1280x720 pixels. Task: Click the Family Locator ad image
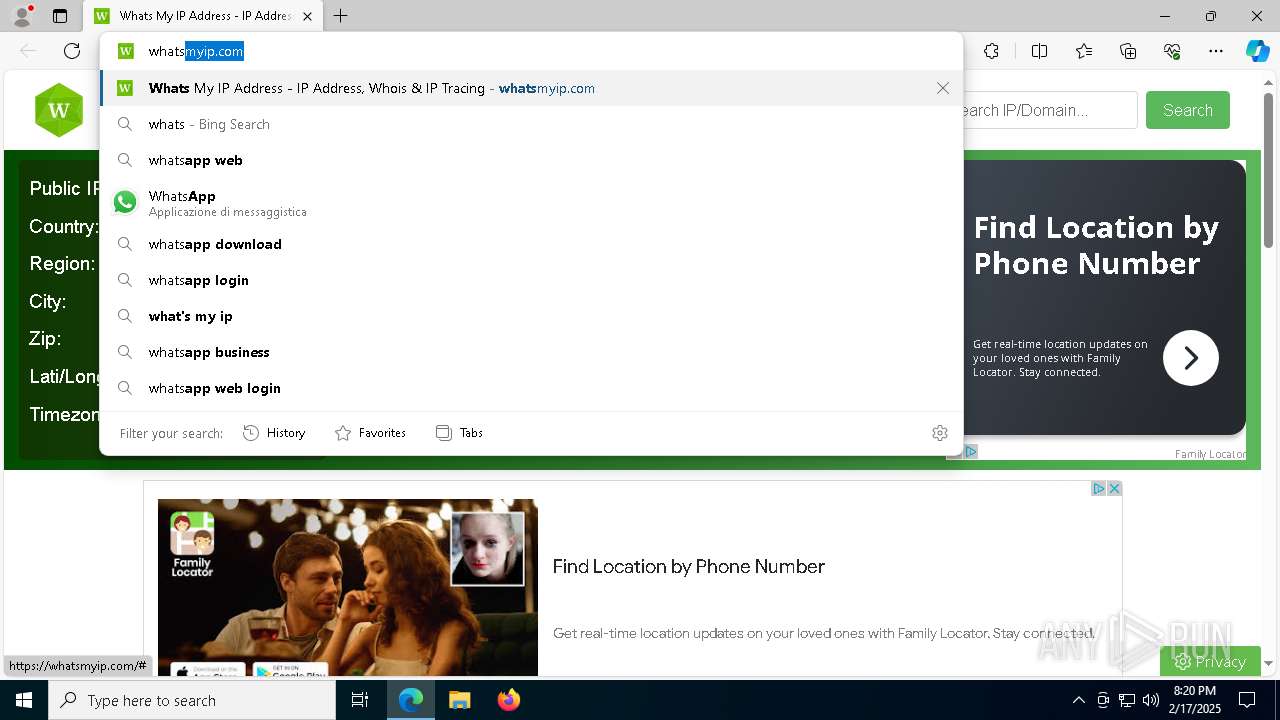348,587
